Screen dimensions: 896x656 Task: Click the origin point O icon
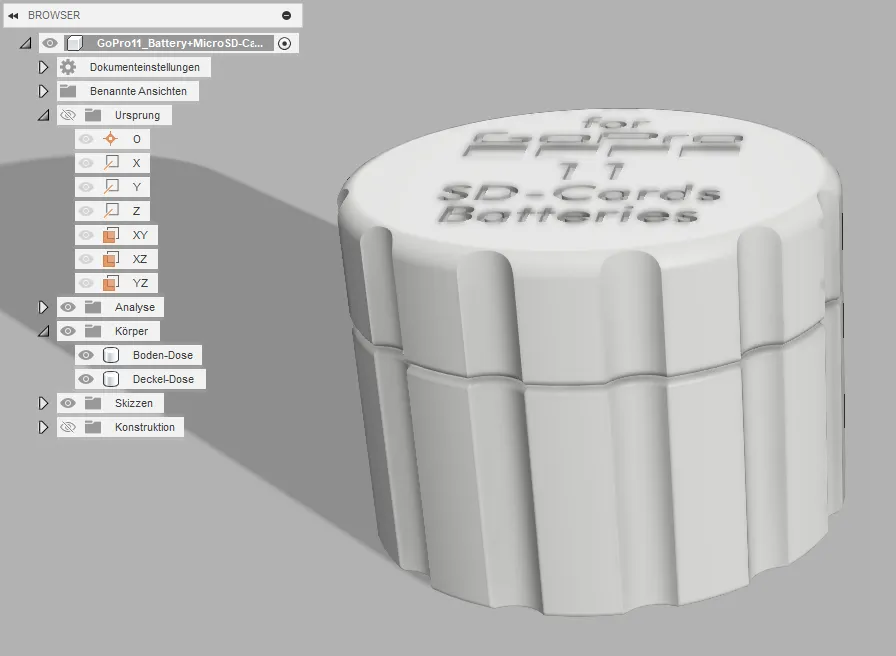click(x=110, y=139)
